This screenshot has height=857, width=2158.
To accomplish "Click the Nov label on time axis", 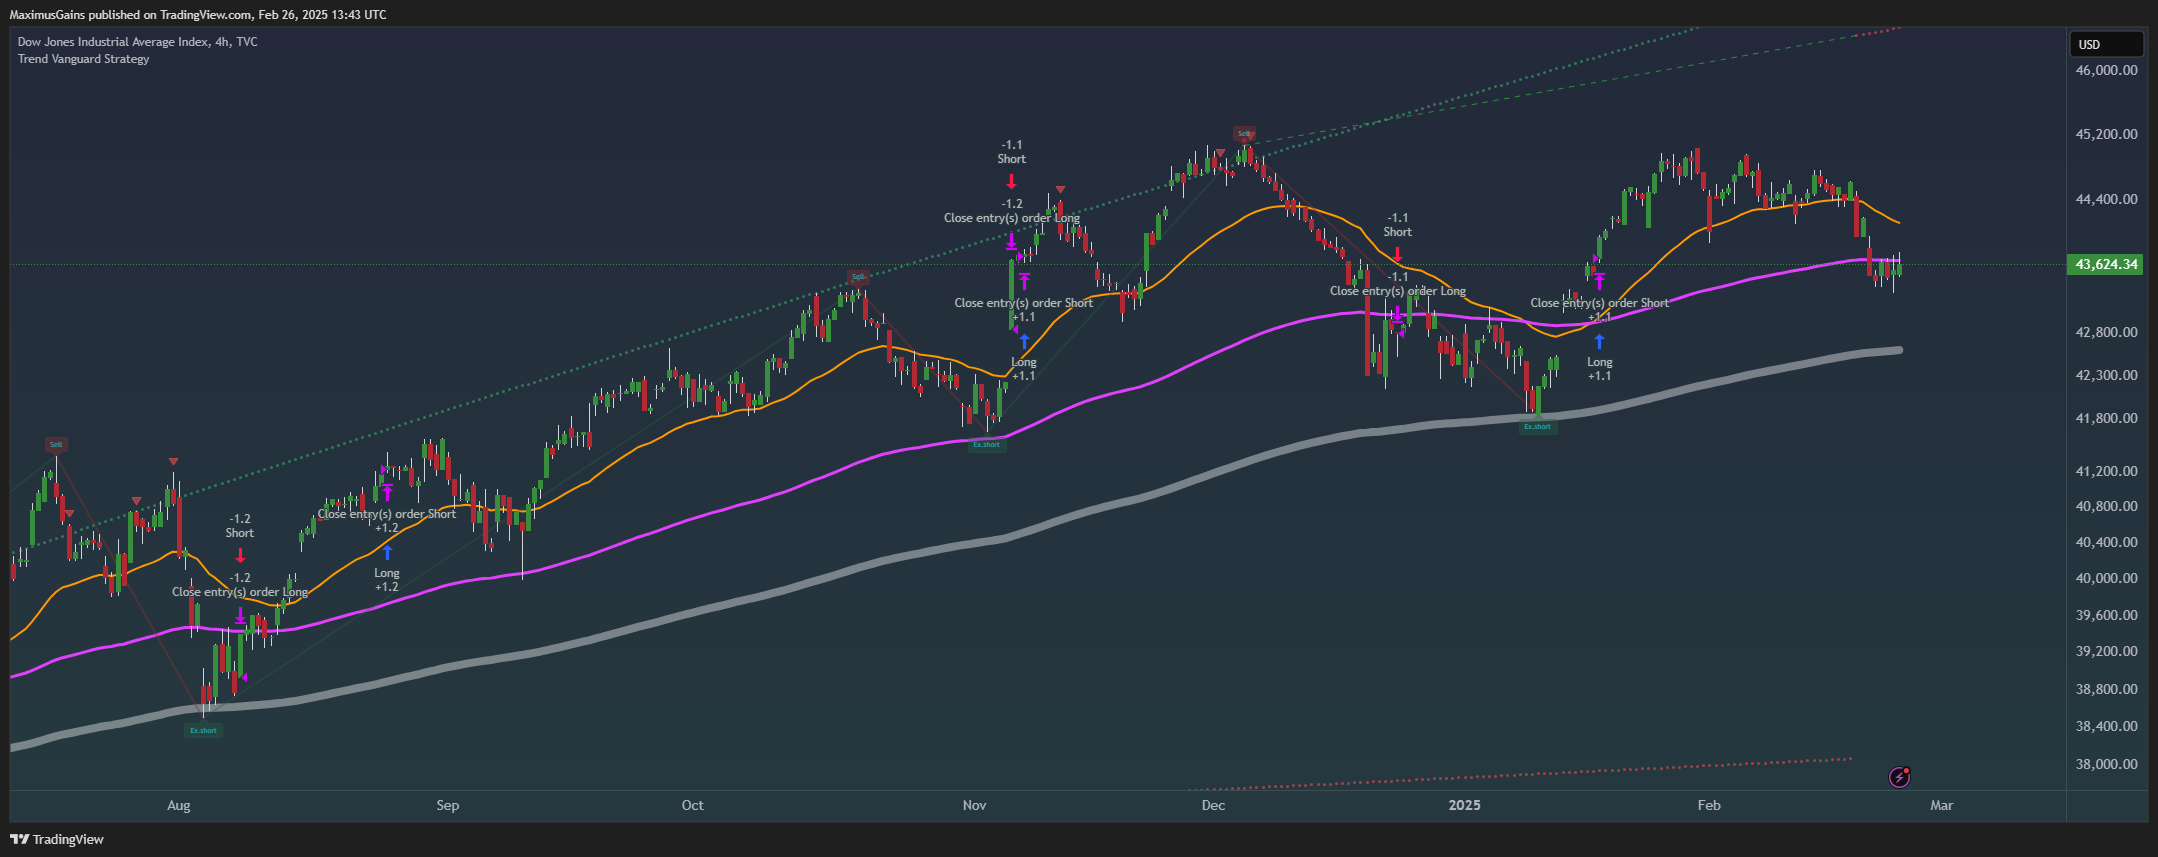I will pyautogui.click(x=974, y=805).
